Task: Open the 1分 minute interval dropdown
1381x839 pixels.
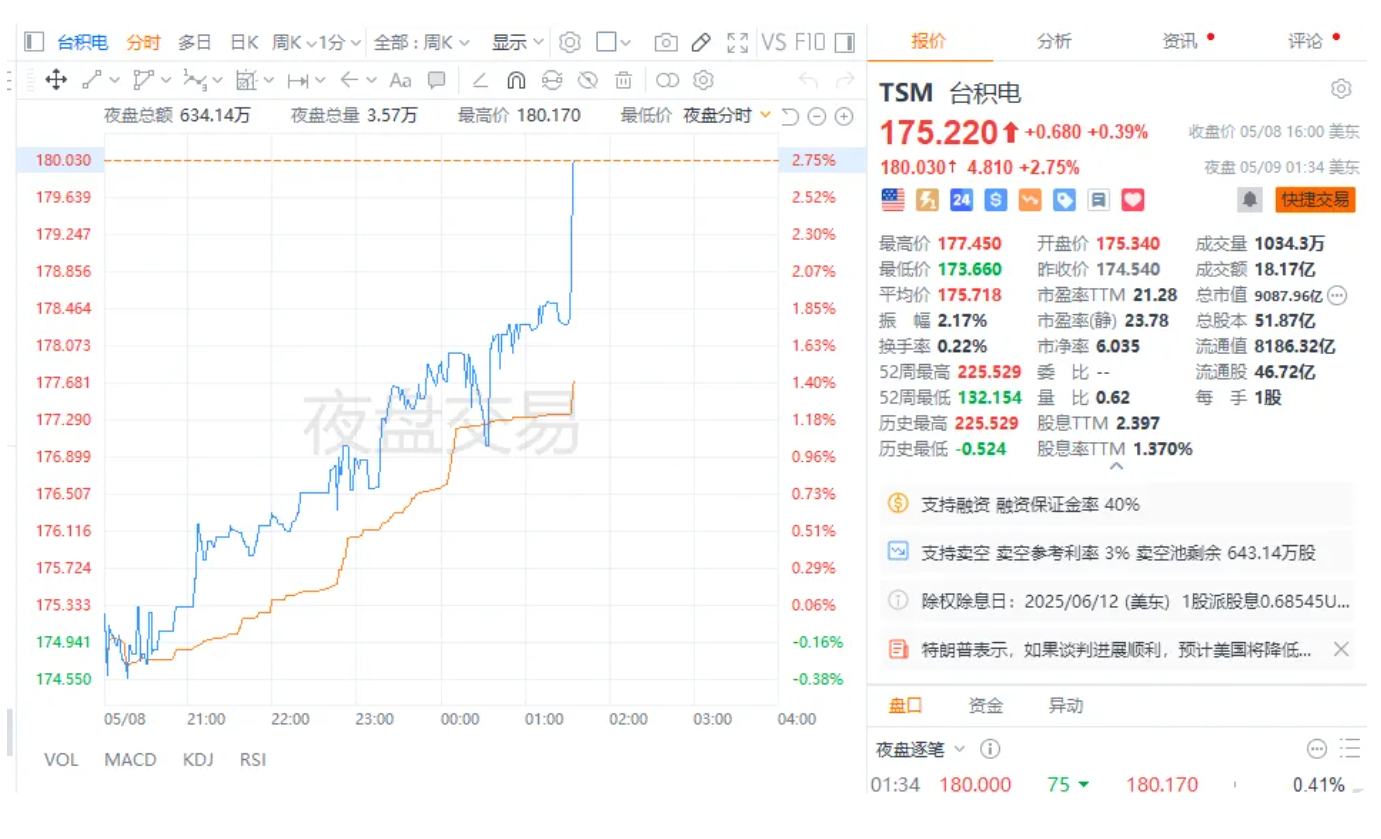Action: coord(339,42)
